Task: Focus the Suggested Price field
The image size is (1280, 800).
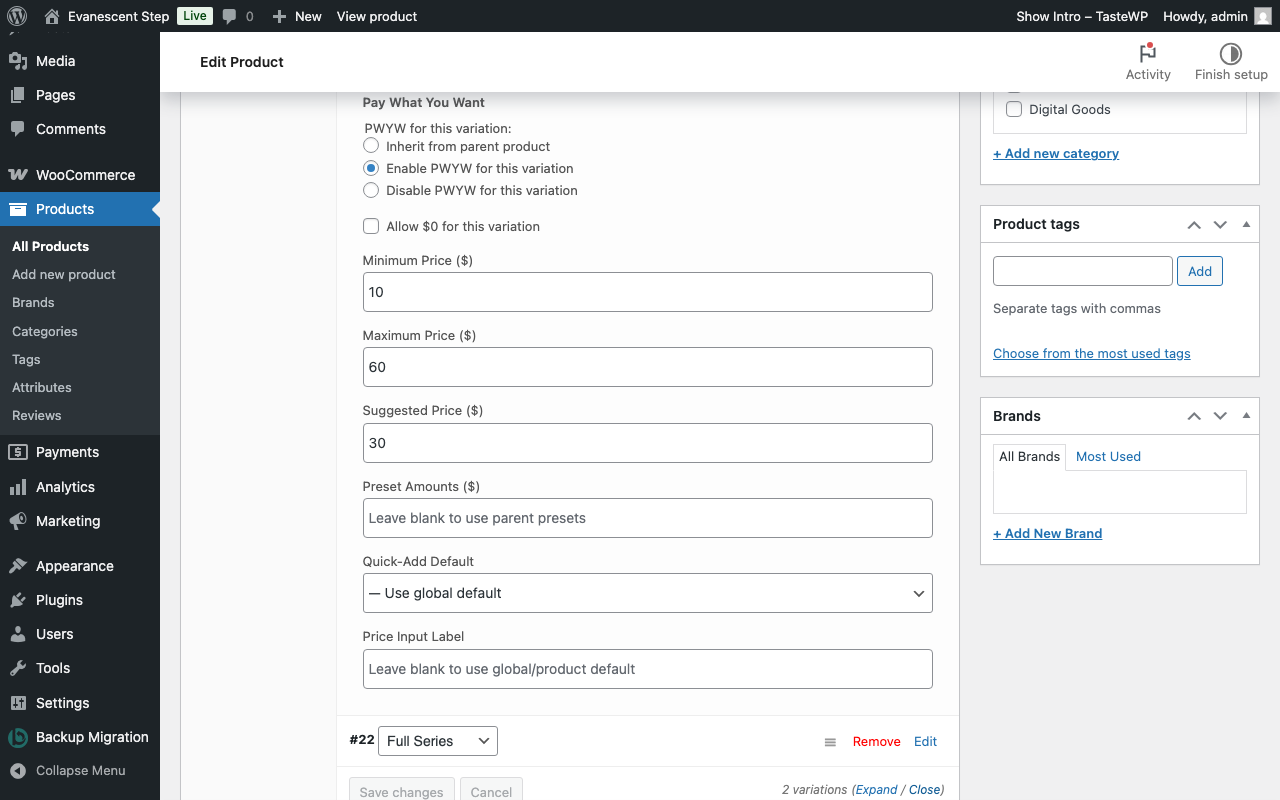Action: 648,443
